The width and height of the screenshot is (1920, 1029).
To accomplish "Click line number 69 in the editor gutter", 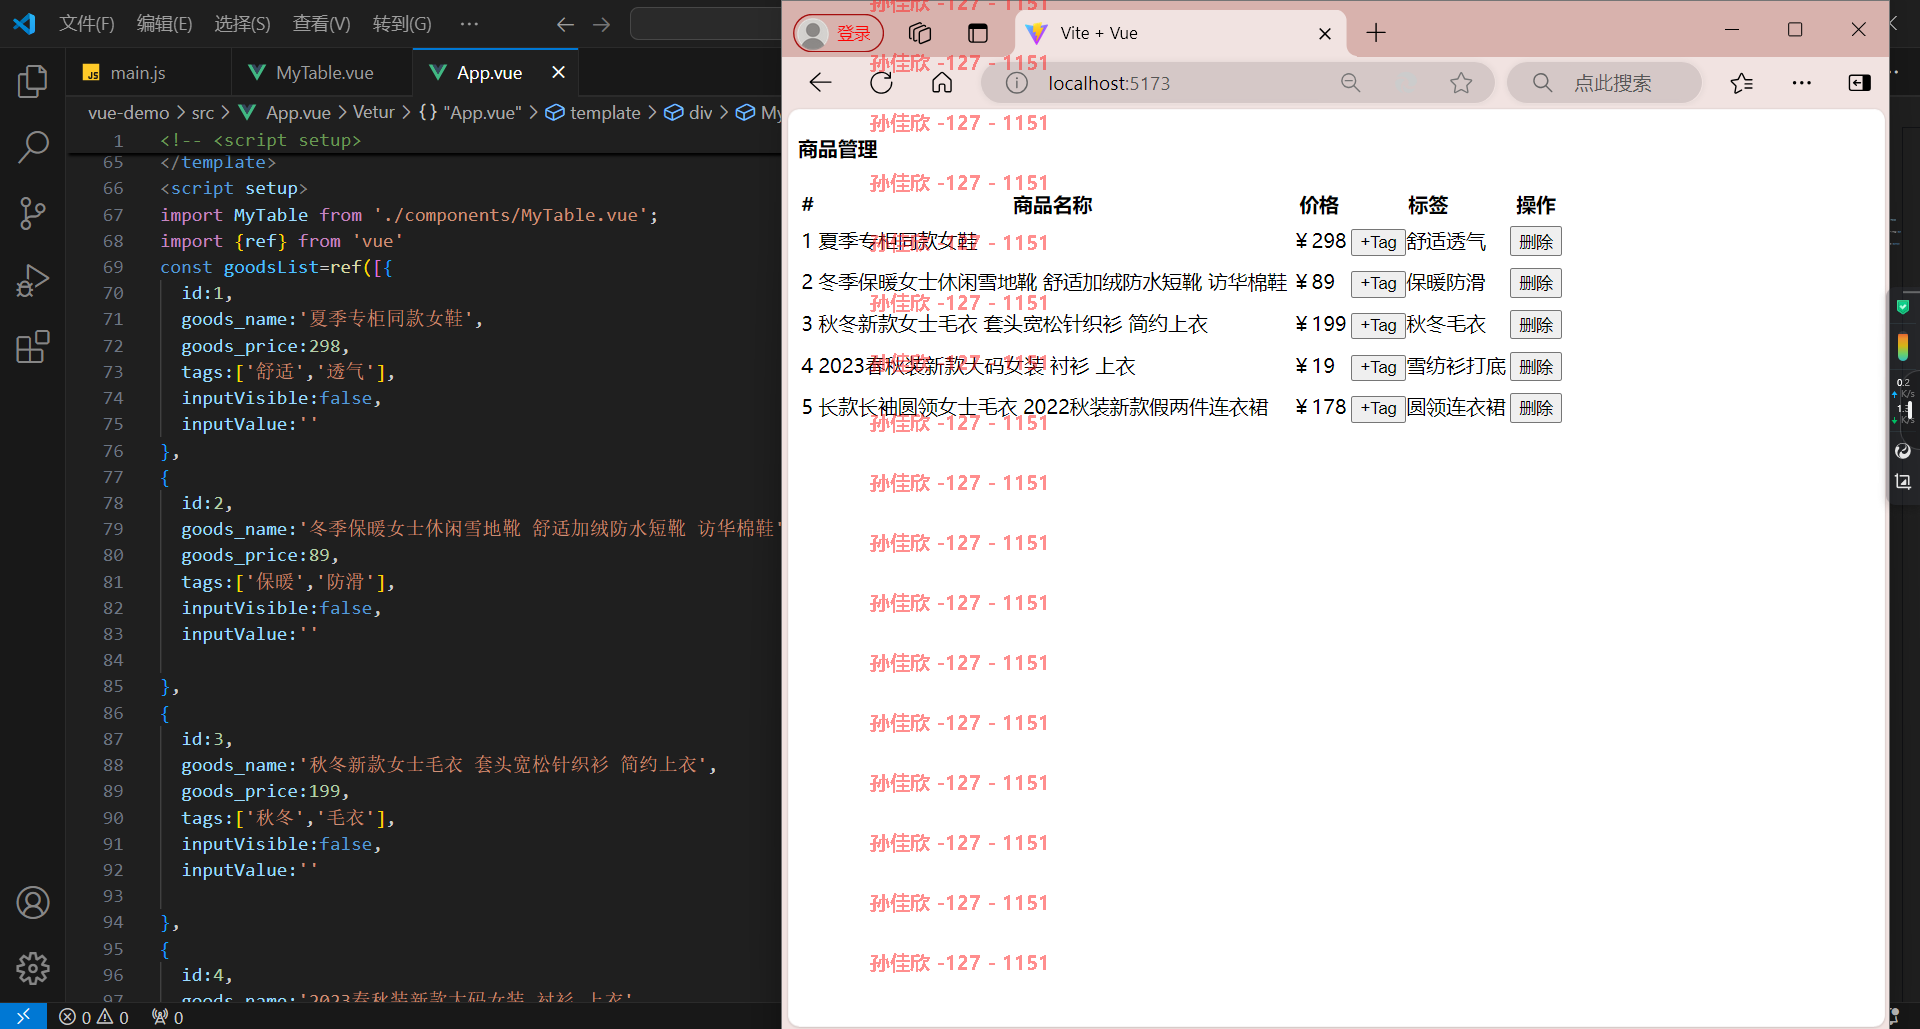I will pyautogui.click(x=113, y=267).
